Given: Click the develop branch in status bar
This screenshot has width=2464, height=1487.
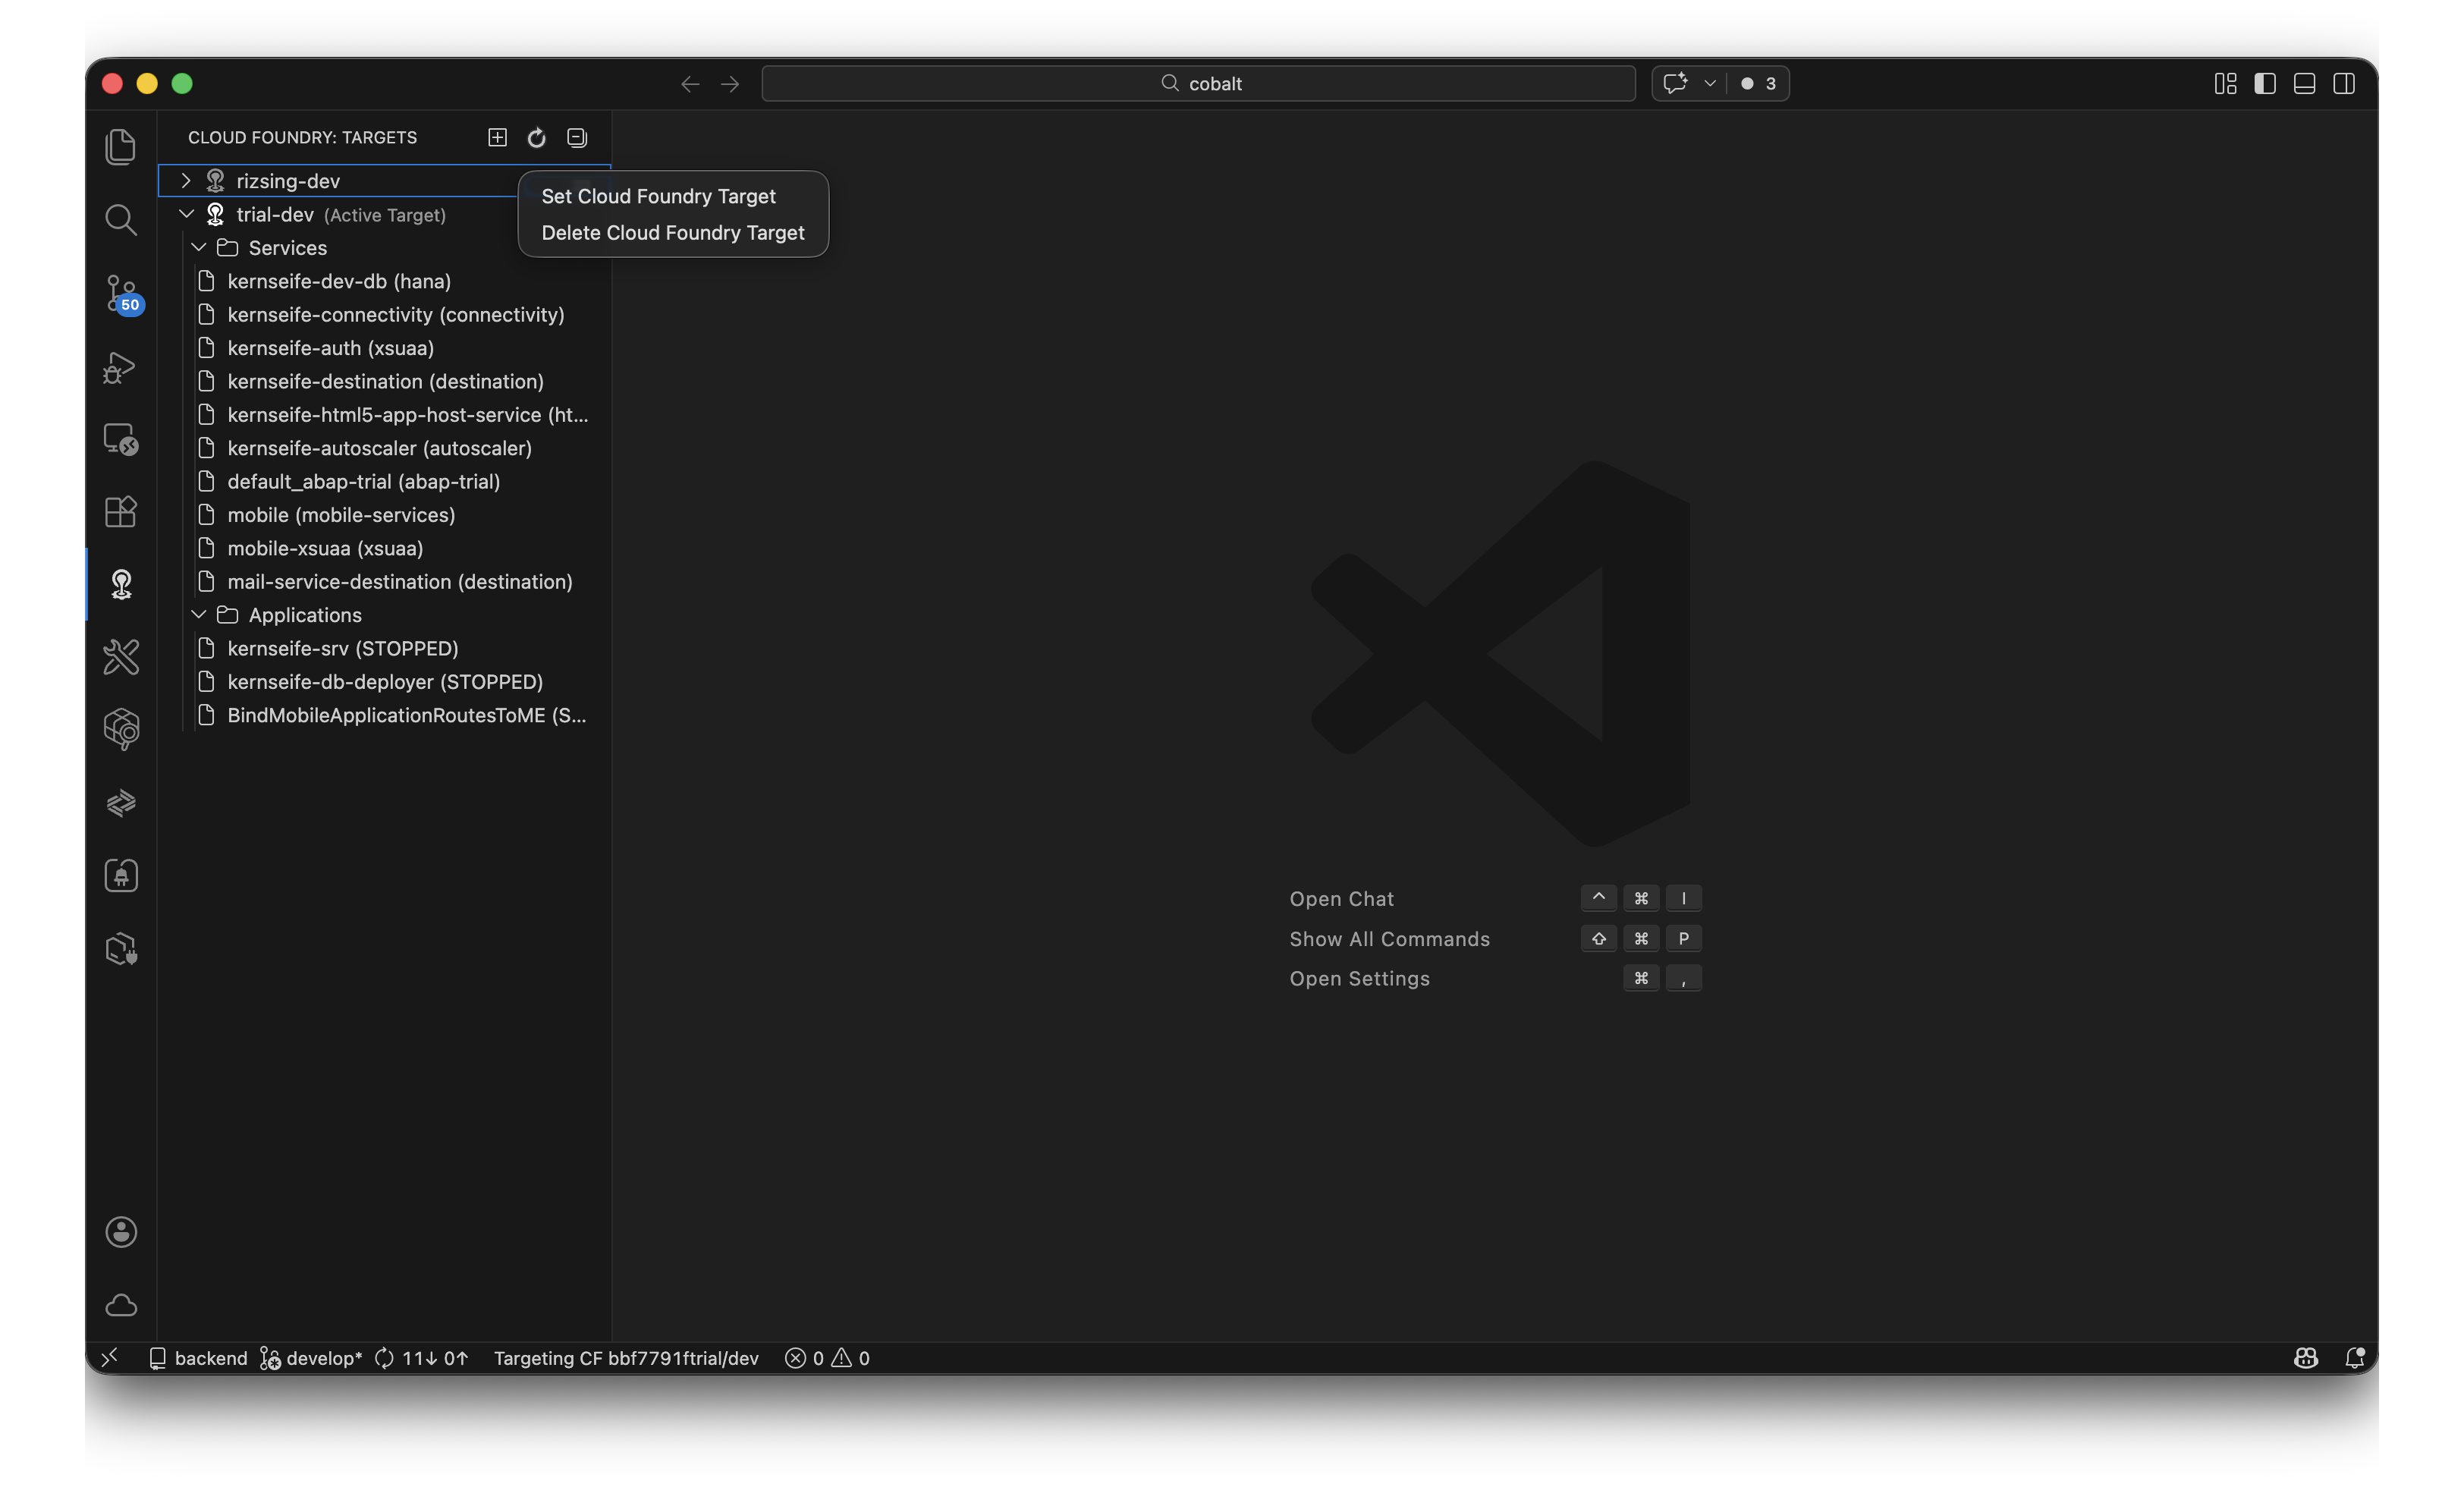Looking at the screenshot, I should point(312,1358).
